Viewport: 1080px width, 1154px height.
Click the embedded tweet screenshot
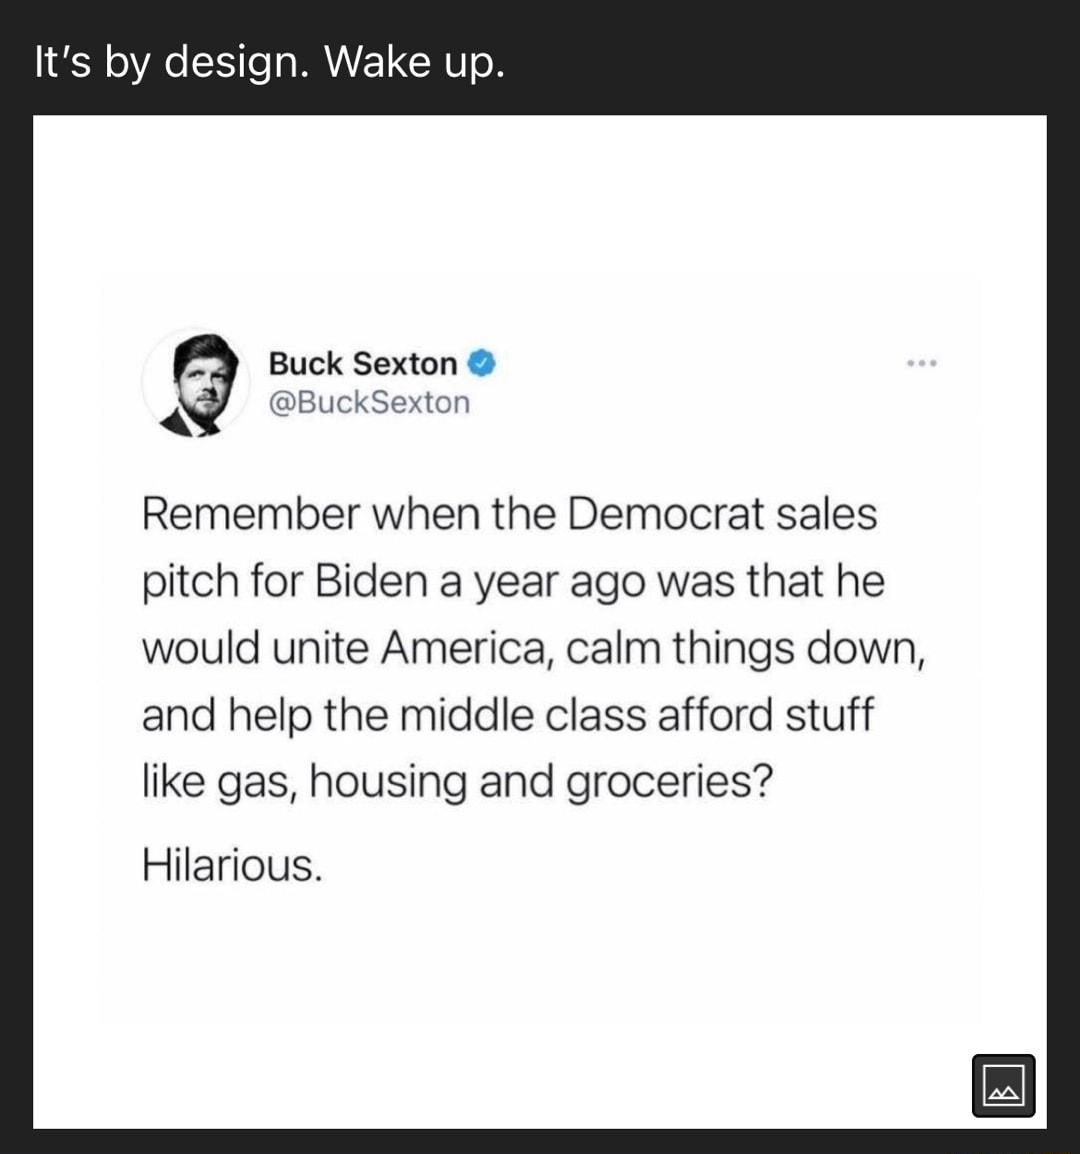pos(540,620)
